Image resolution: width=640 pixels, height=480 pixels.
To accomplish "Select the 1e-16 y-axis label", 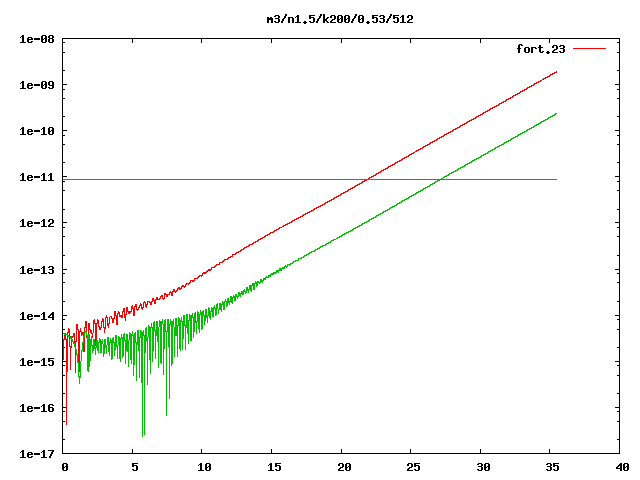I will click(x=37, y=408).
